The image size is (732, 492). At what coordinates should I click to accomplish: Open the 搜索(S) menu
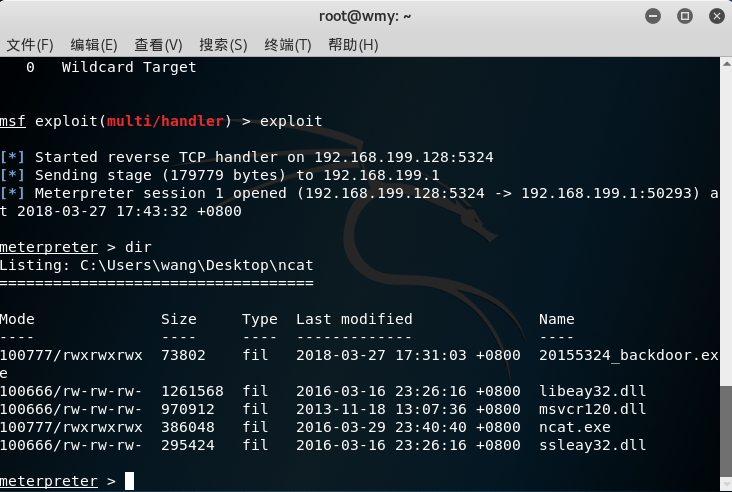click(x=223, y=45)
